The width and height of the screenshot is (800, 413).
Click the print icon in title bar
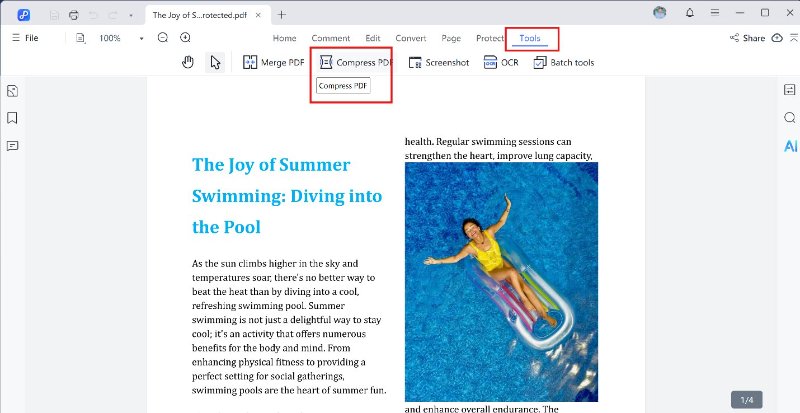point(73,15)
